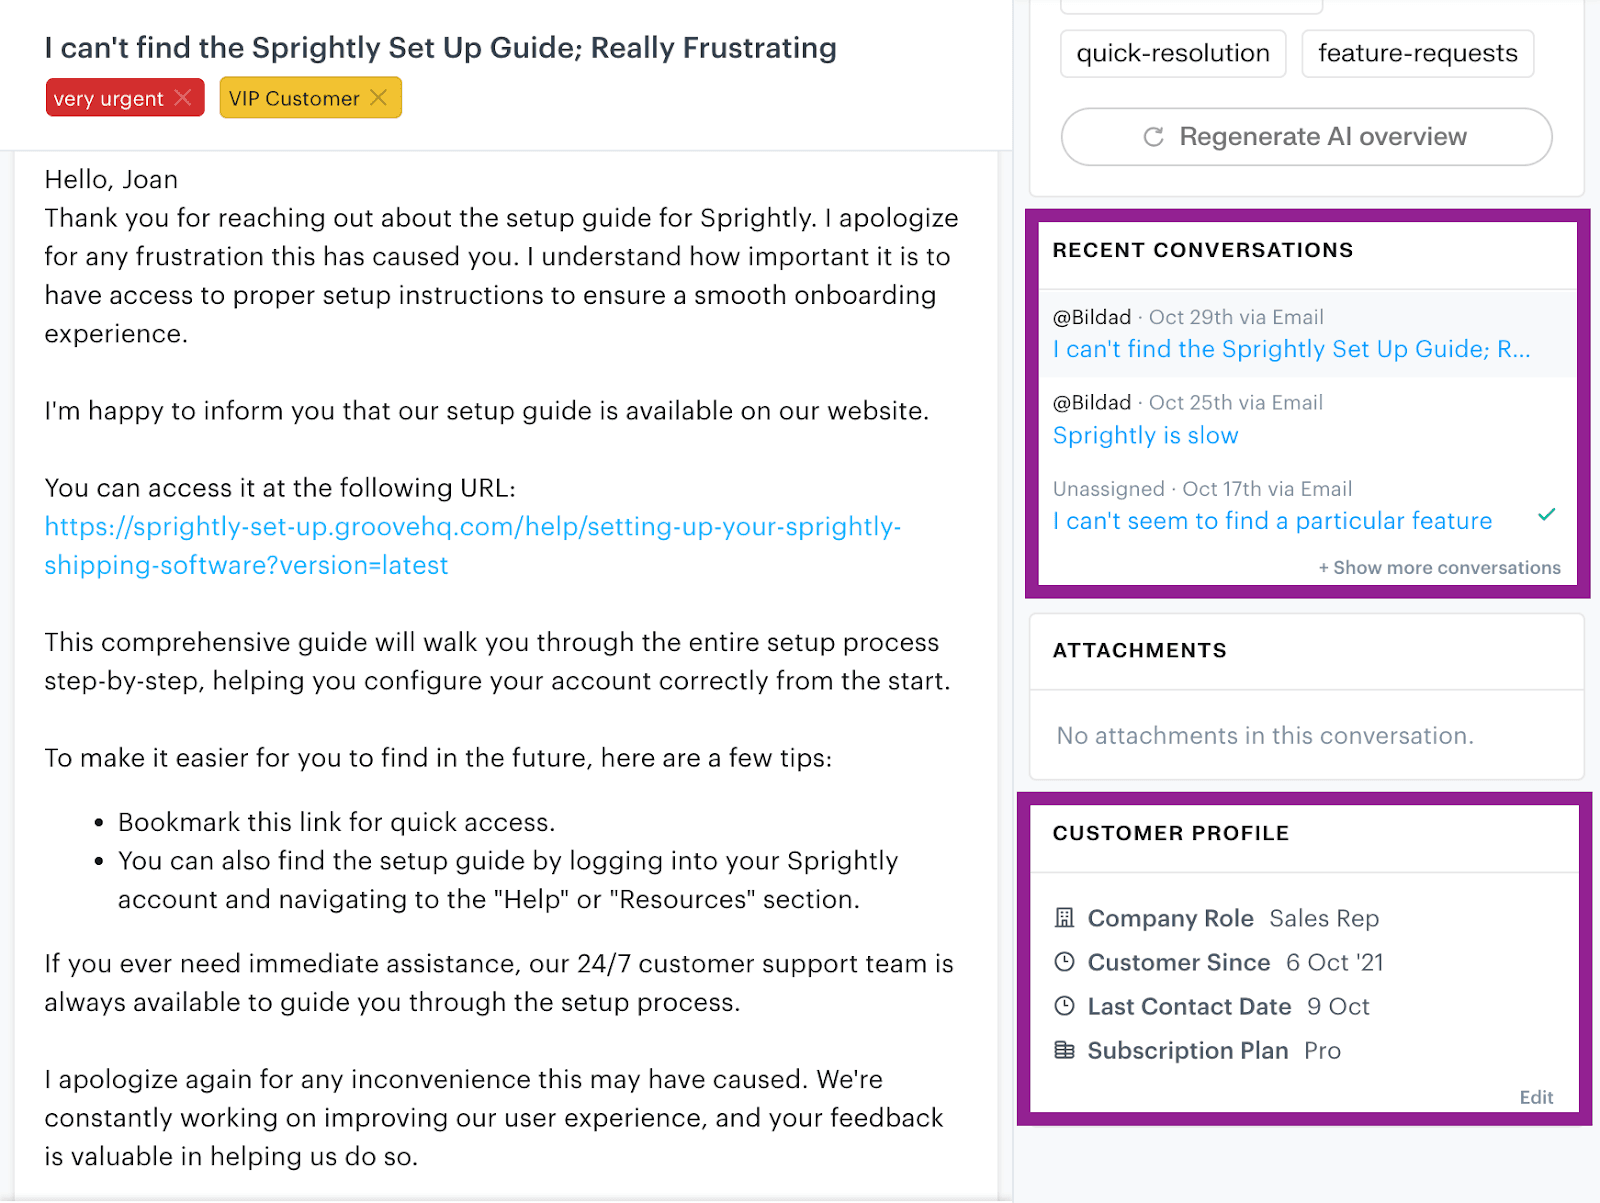Image resolution: width=1600 pixels, height=1203 pixels.
Task: Select the quick-resolution tag
Action: click(x=1172, y=53)
